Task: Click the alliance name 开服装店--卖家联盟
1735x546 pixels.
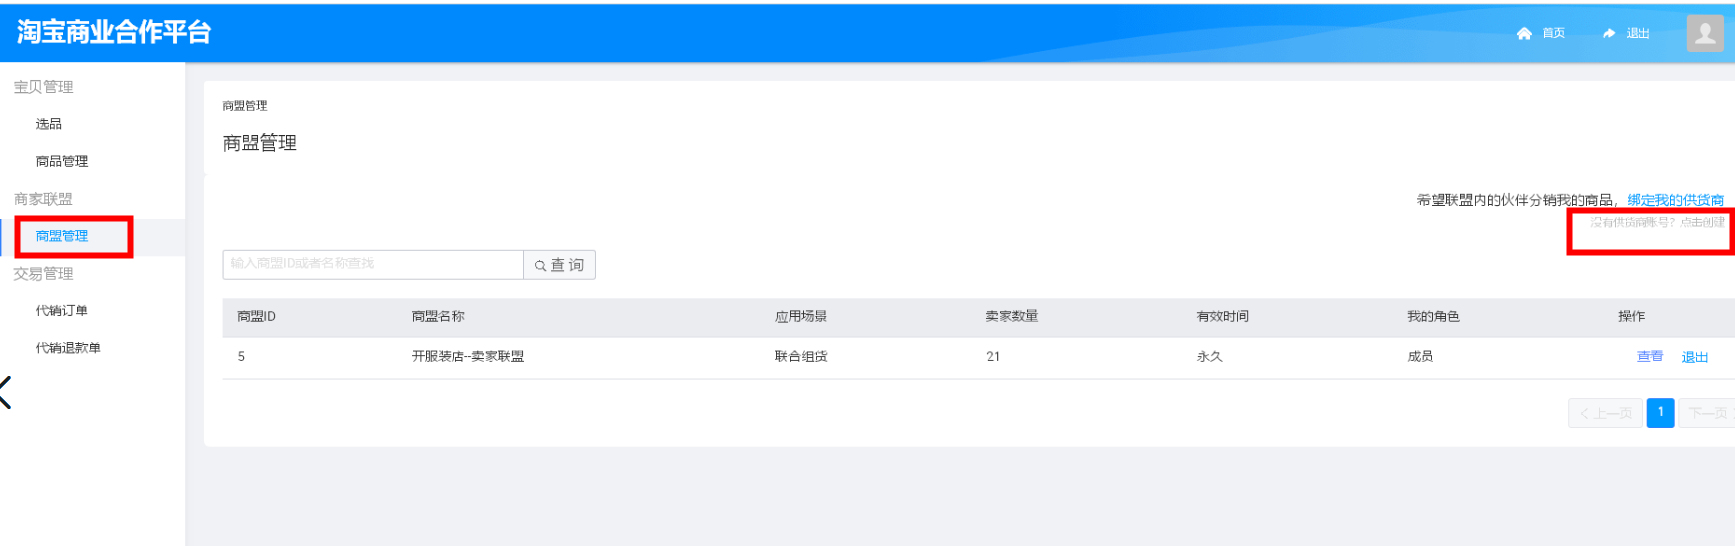Action: point(468,357)
